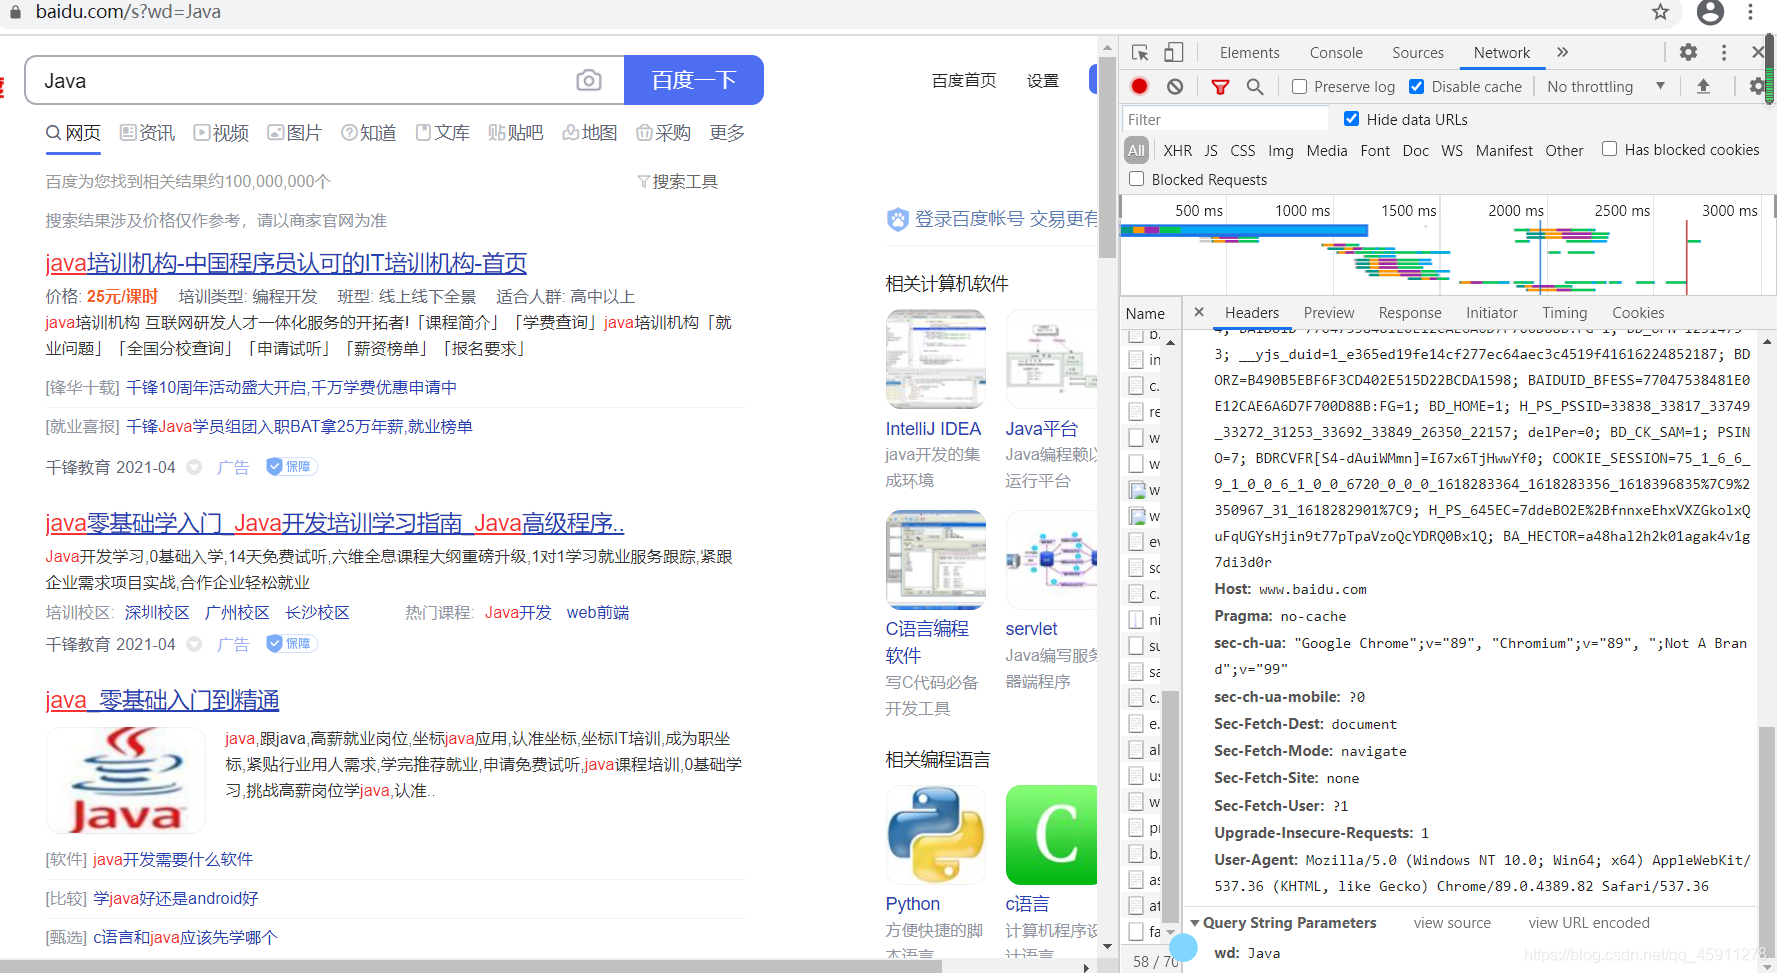This screenshot has height=973, width=1777.
Task: Close the request details pane X
Action: click(1199, 312)
